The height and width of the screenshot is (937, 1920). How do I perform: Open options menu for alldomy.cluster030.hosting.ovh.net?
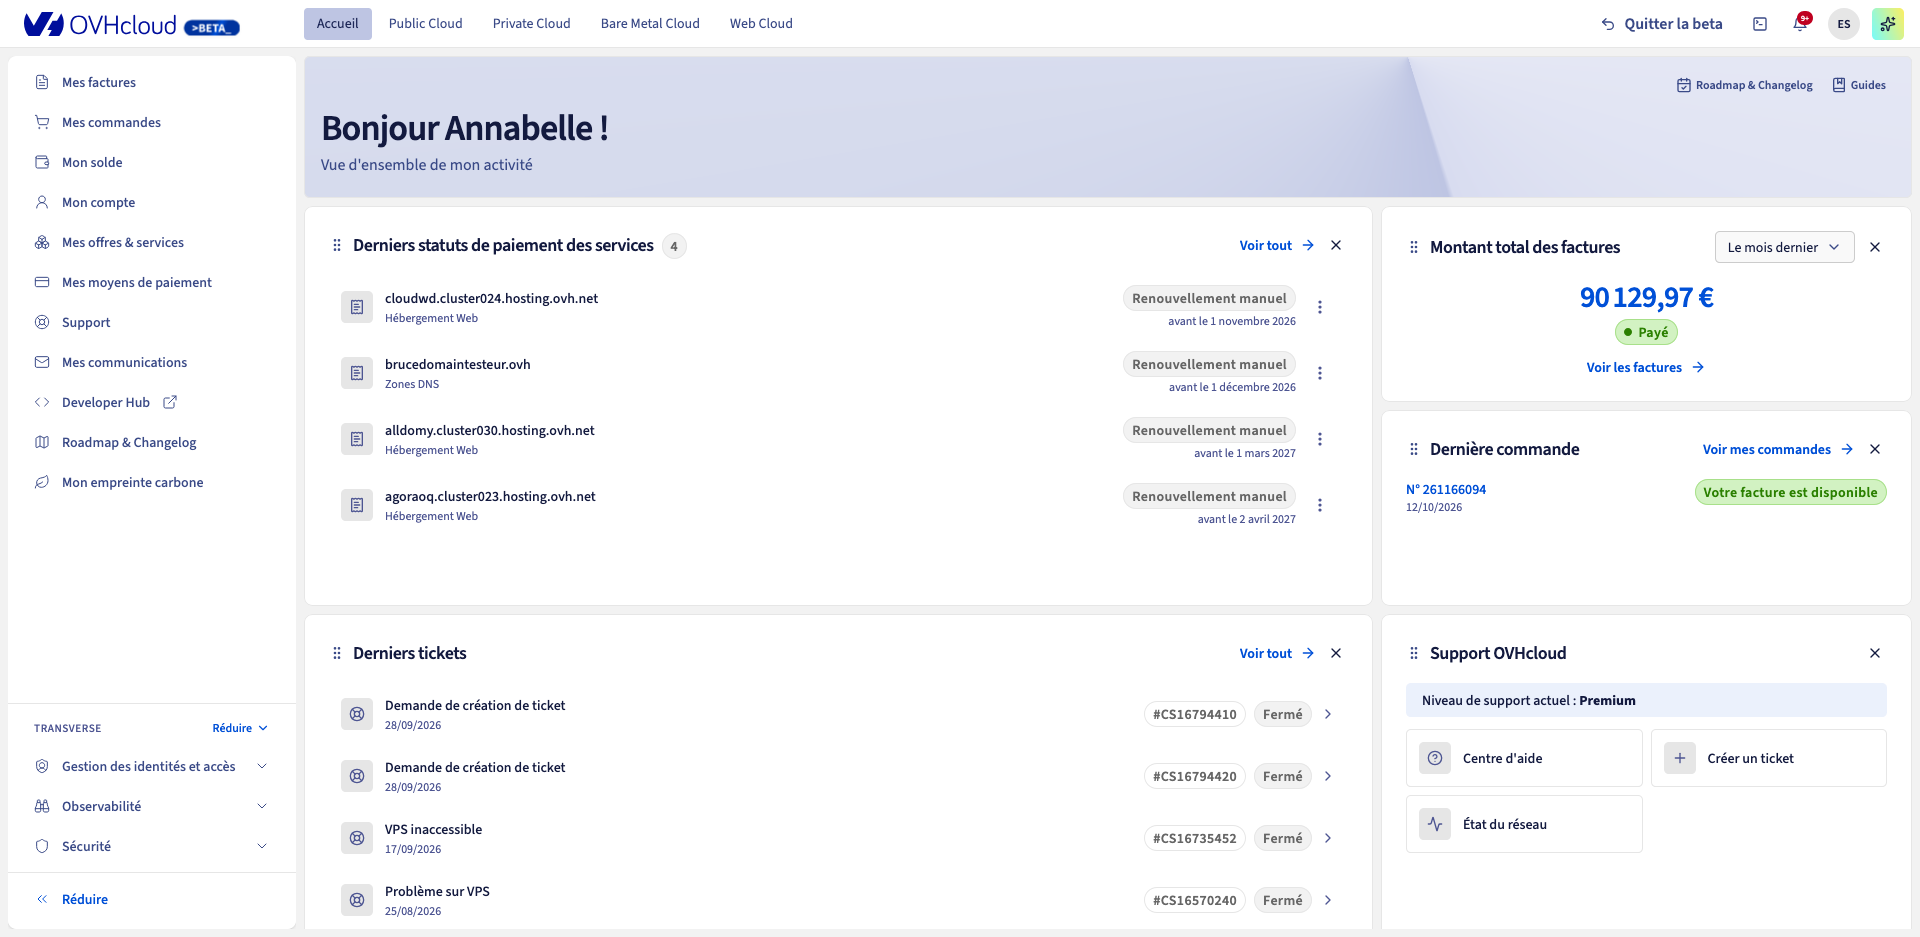click(1320, 439)
